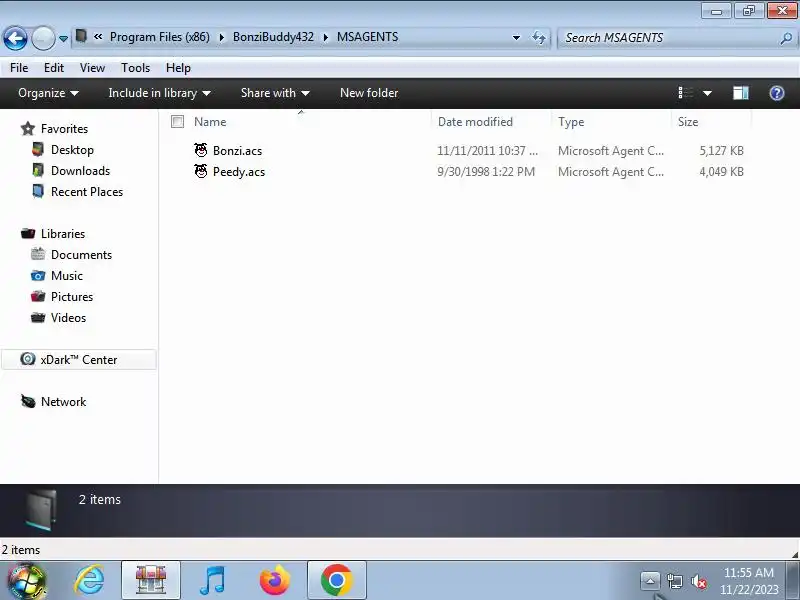Expand hidden path chevrons in address bar
800x600 pixels.
[98, 37]
